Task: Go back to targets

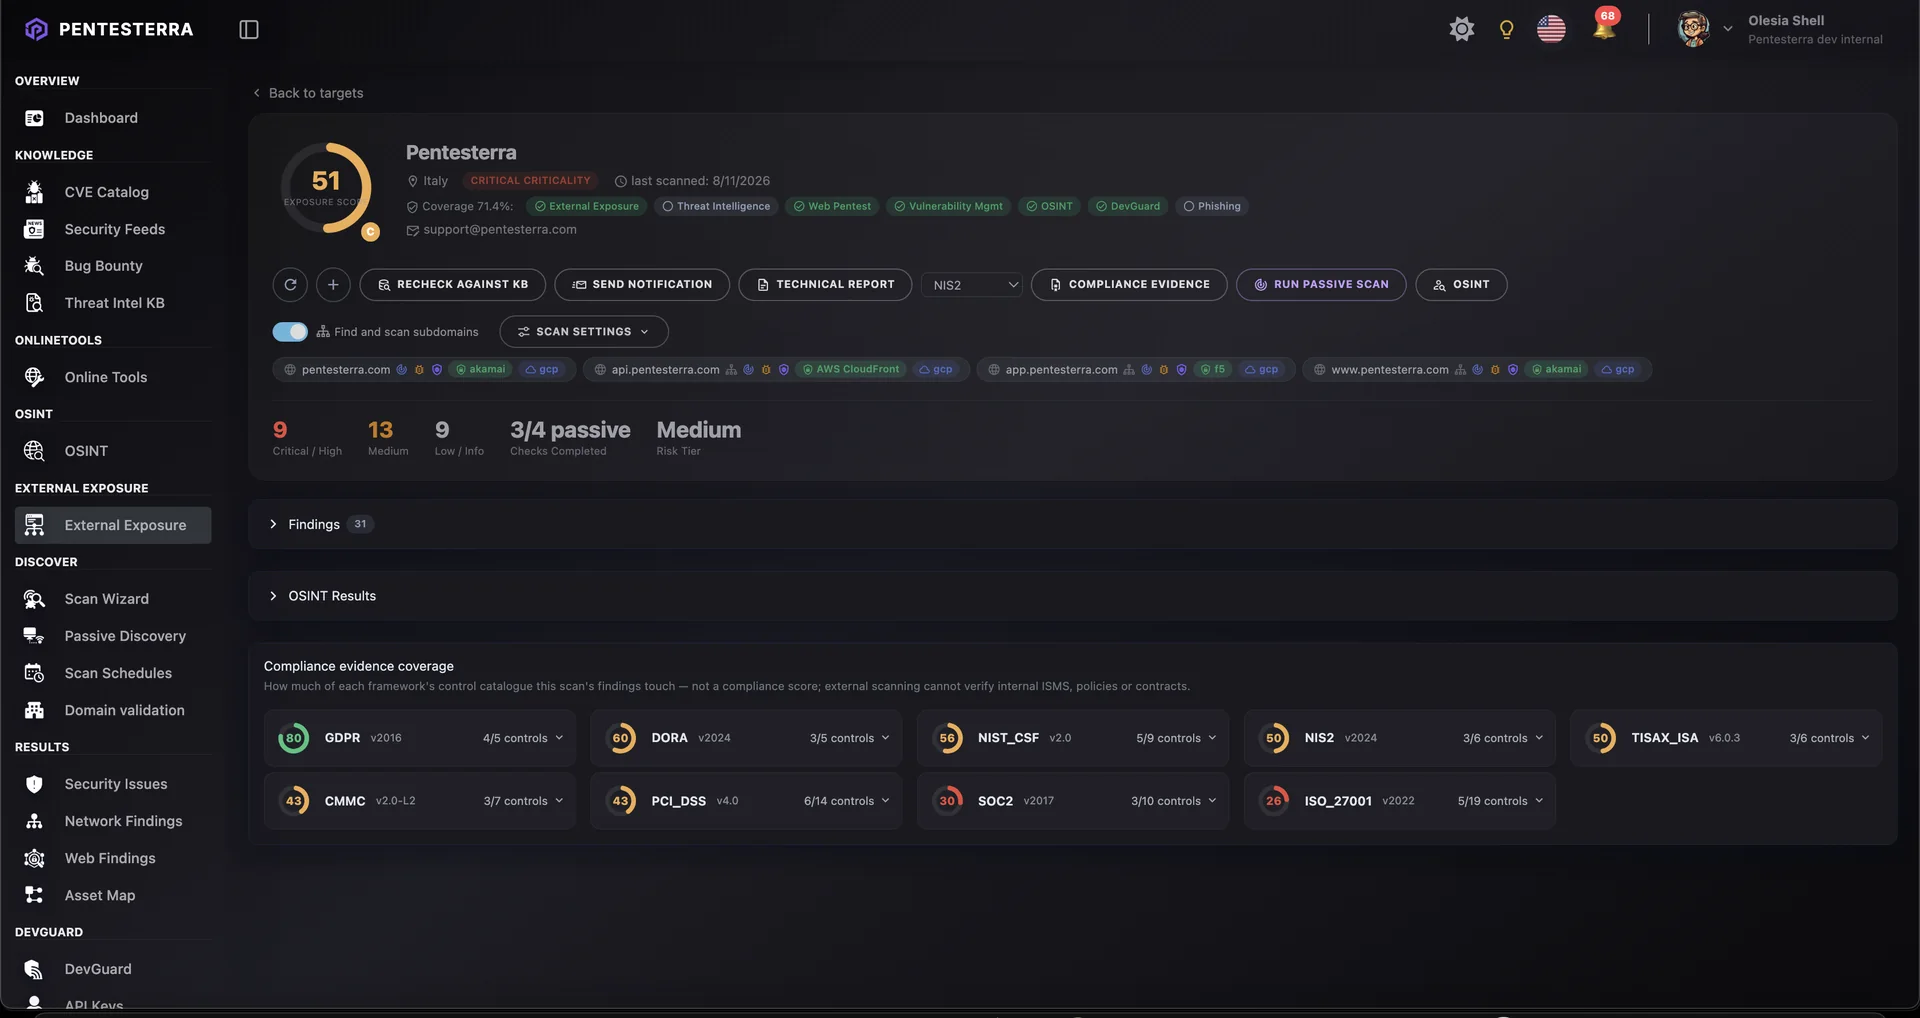Action: pyautogui.click(x=308, y=93)
